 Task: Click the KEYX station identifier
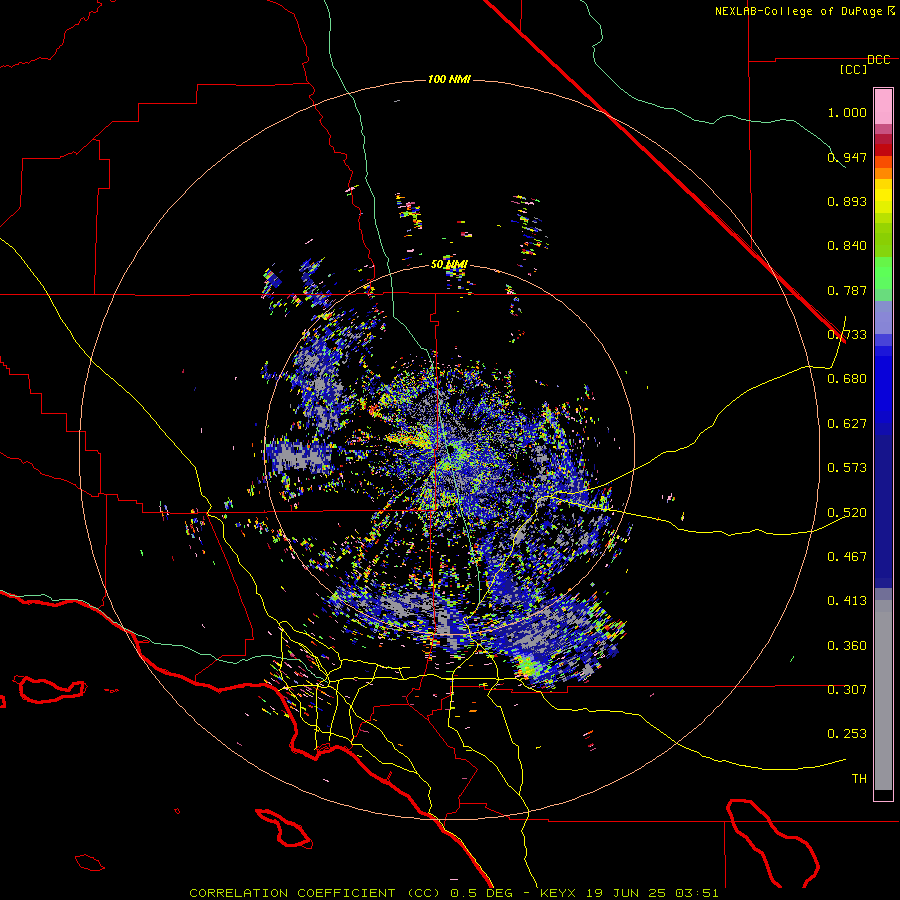click(558, 893)
